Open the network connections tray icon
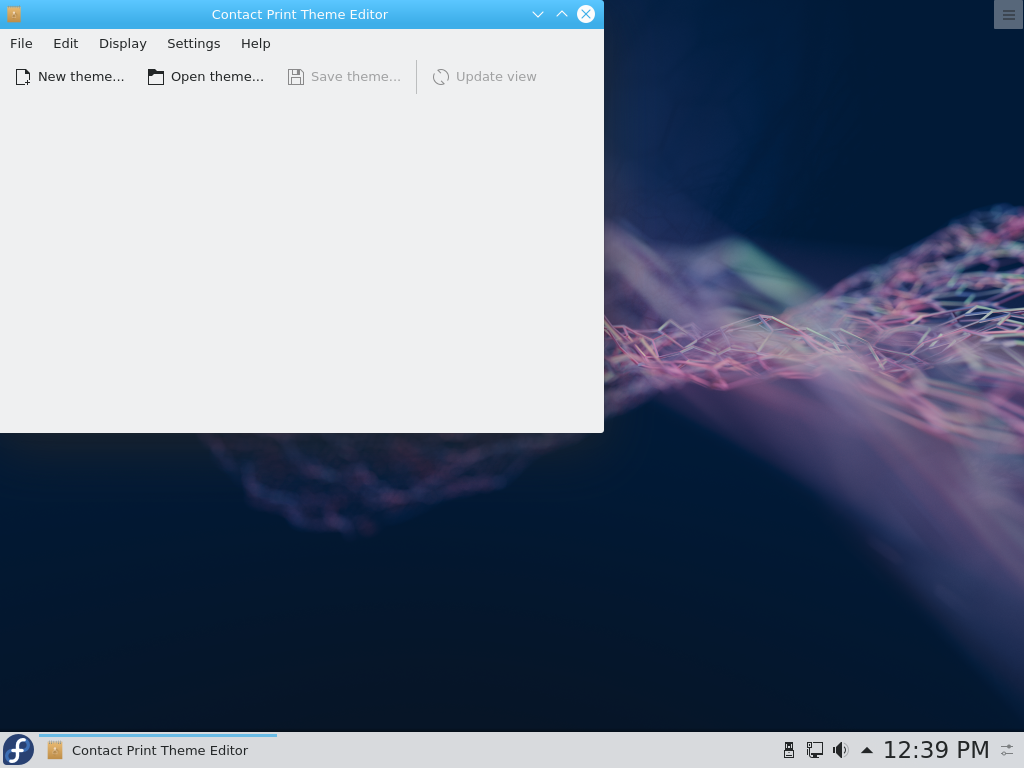This screenshot has width=1024, height=768. [x=814, y=750]
